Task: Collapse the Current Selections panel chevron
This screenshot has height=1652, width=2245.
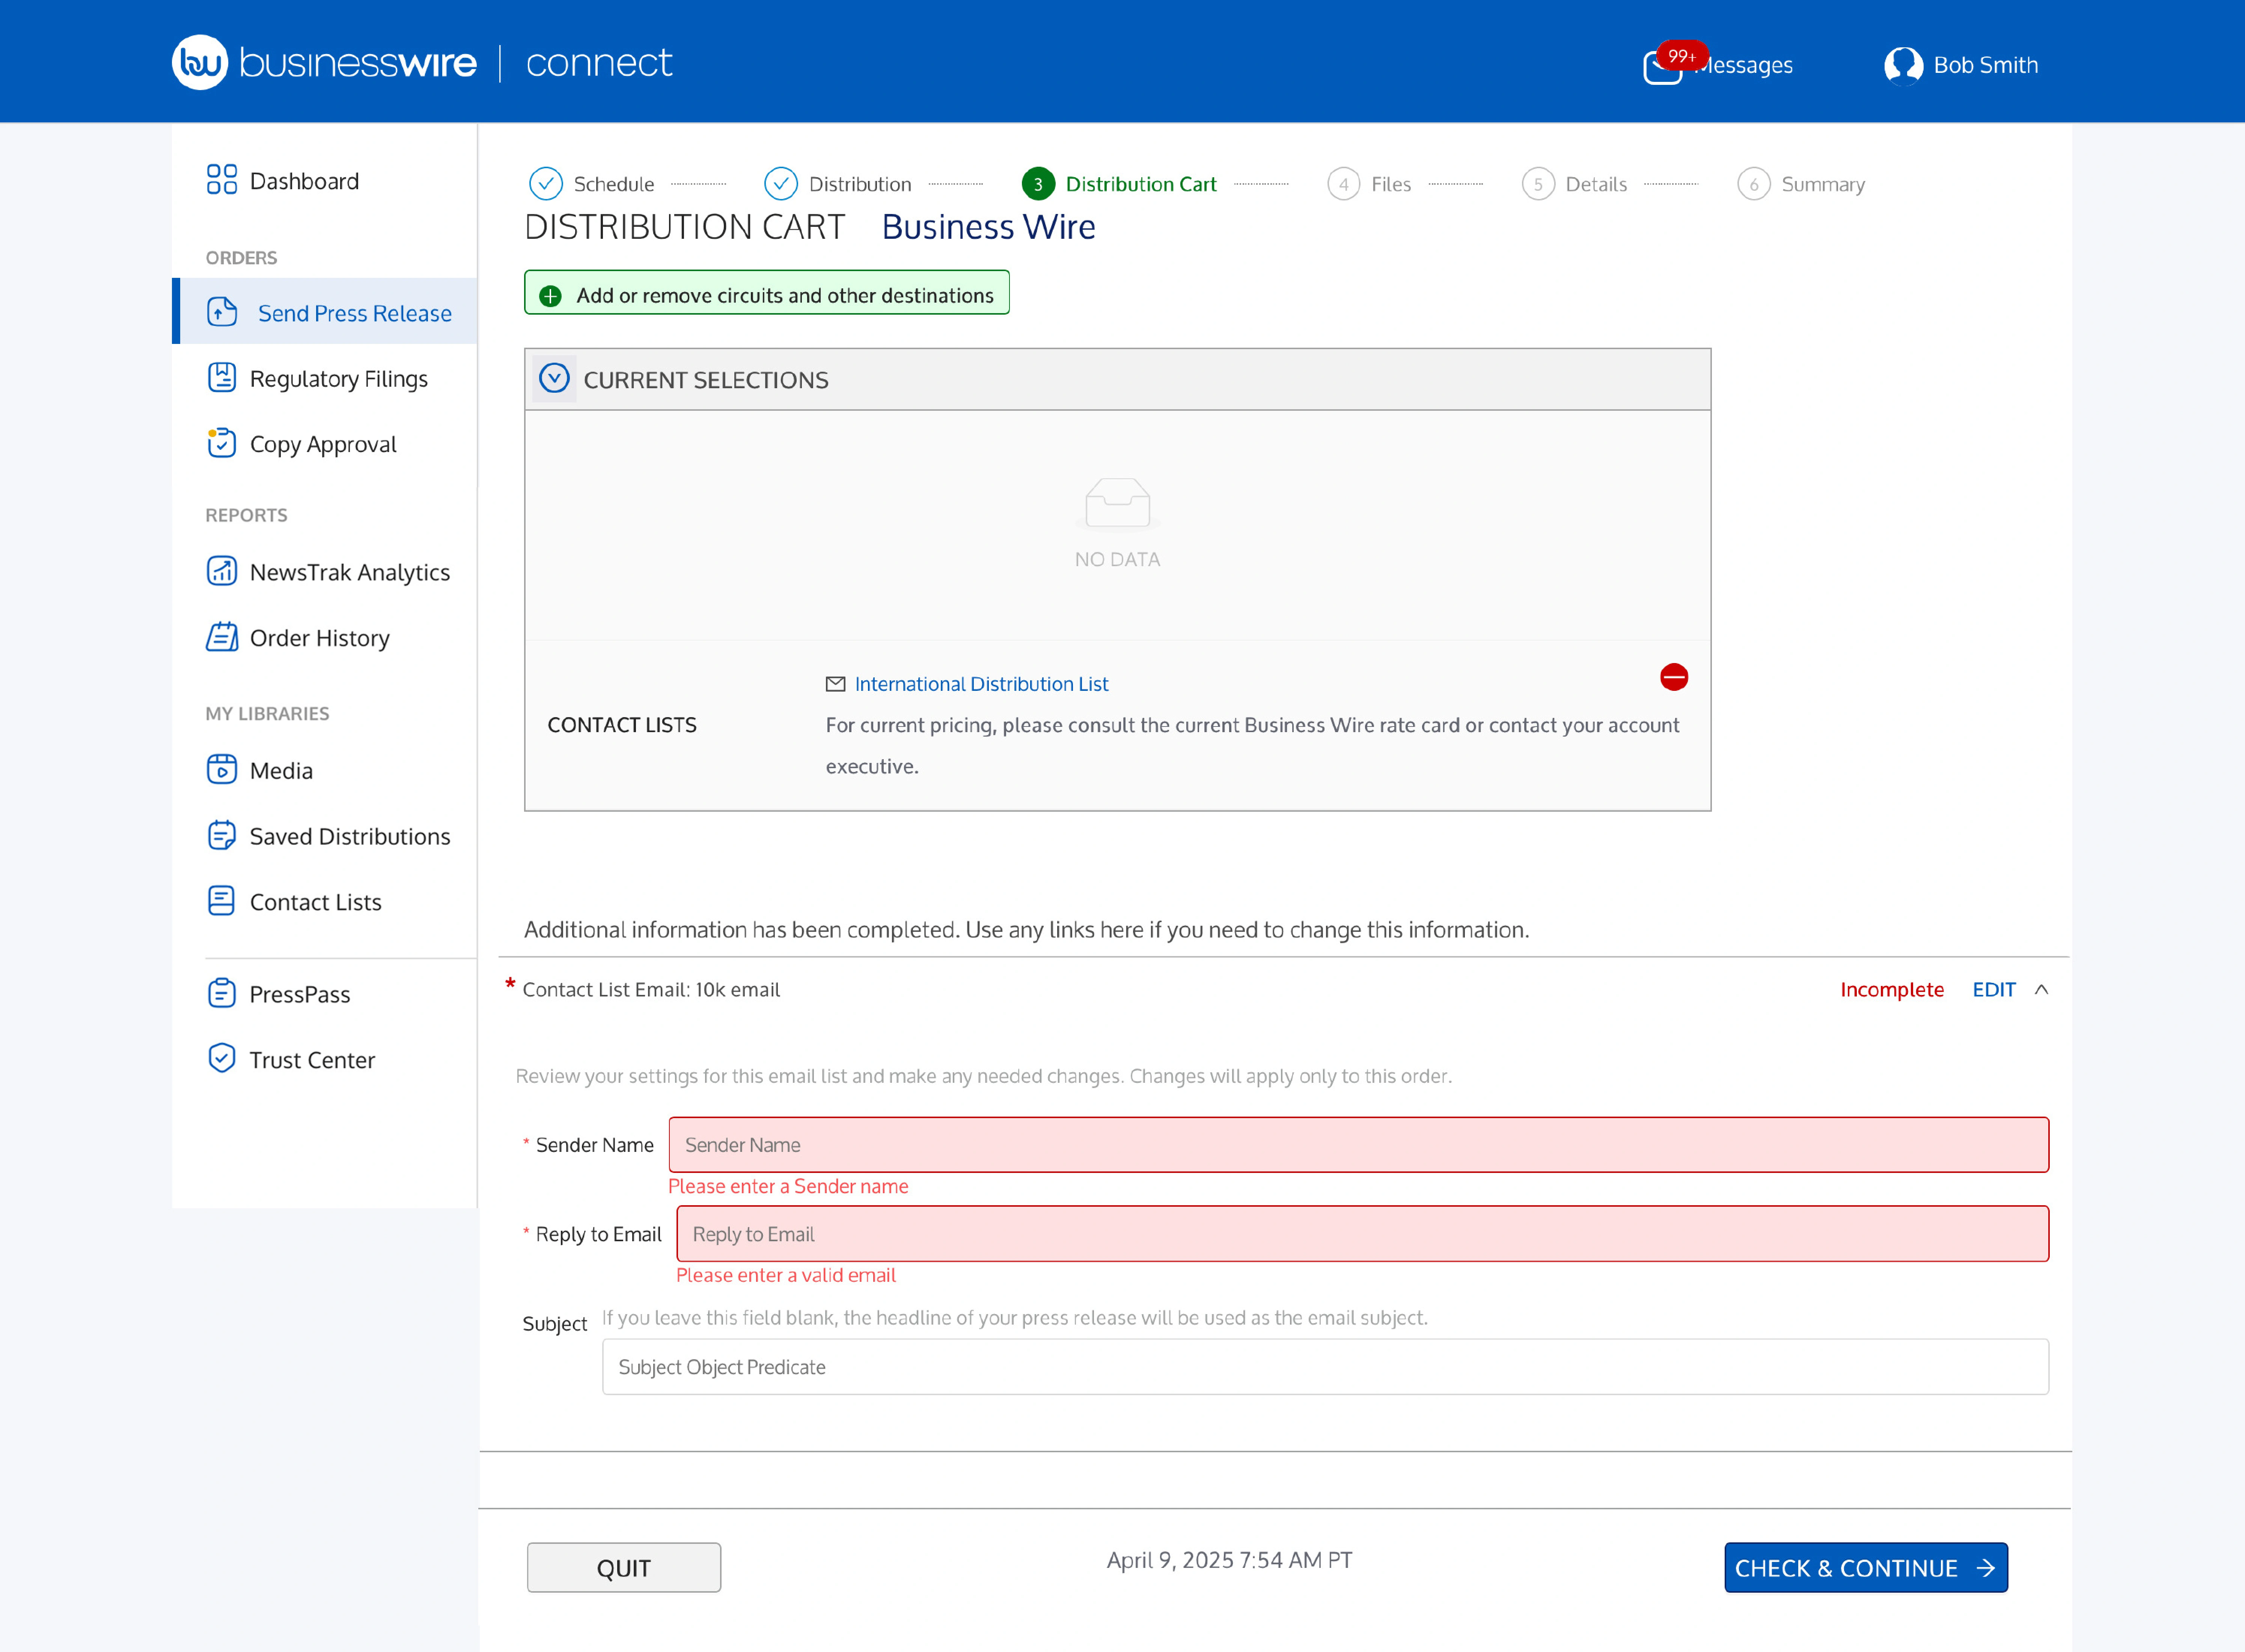Action: coord(554,379)
